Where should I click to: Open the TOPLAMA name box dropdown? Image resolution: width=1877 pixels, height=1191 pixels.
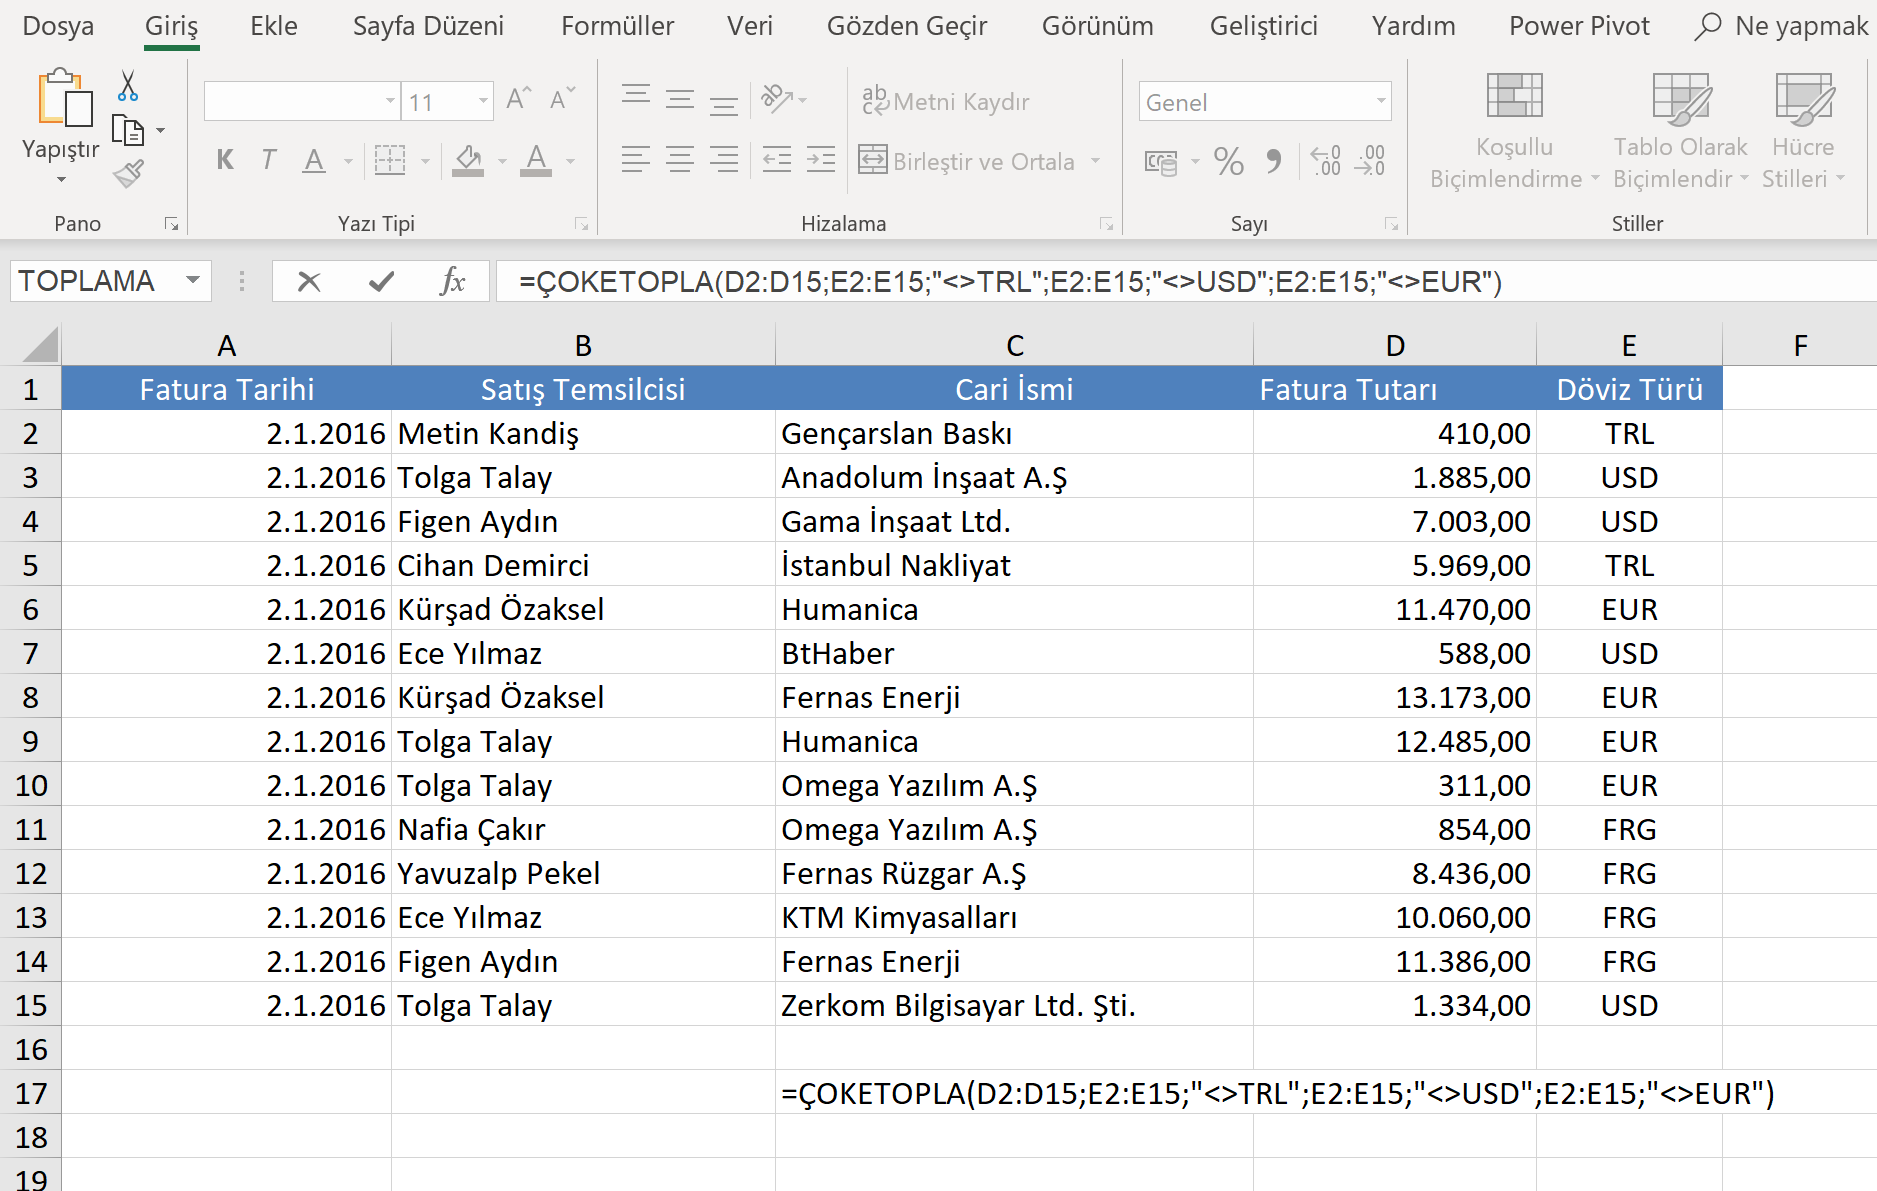[192, 281]
